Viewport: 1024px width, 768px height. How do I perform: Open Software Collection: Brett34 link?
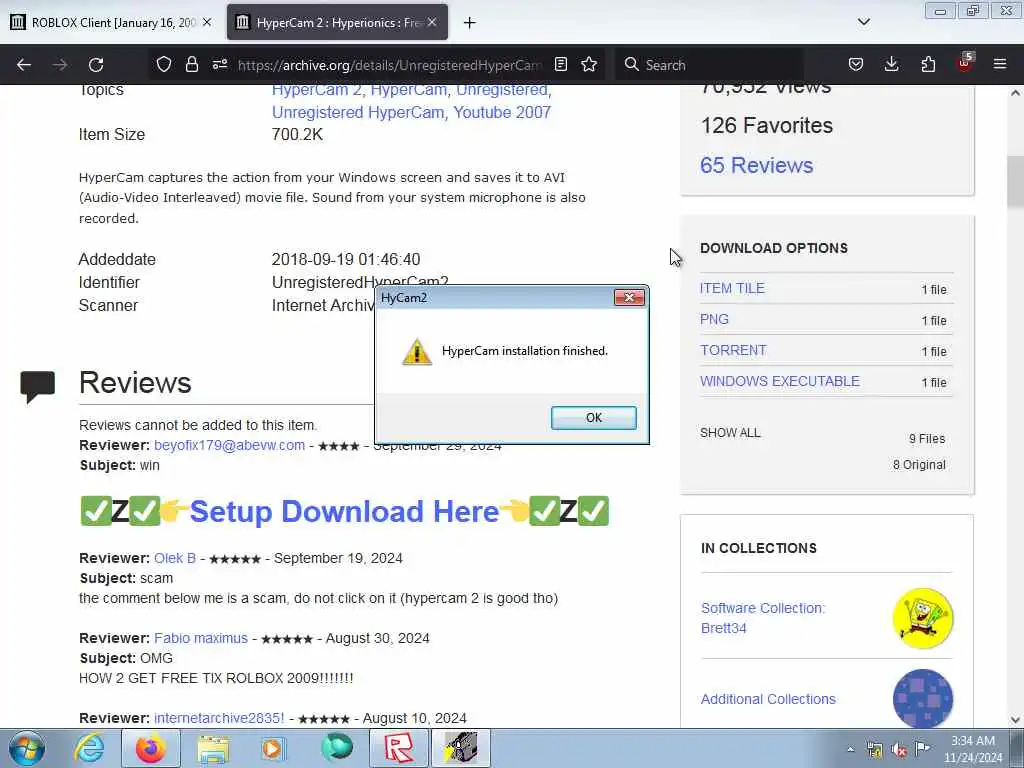(763, 618)
